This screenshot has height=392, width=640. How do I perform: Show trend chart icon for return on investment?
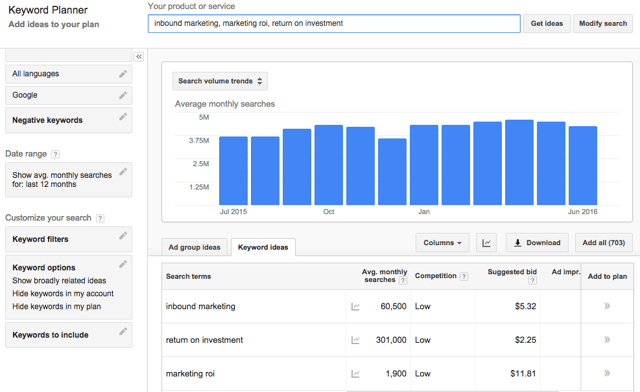[356, 340]
